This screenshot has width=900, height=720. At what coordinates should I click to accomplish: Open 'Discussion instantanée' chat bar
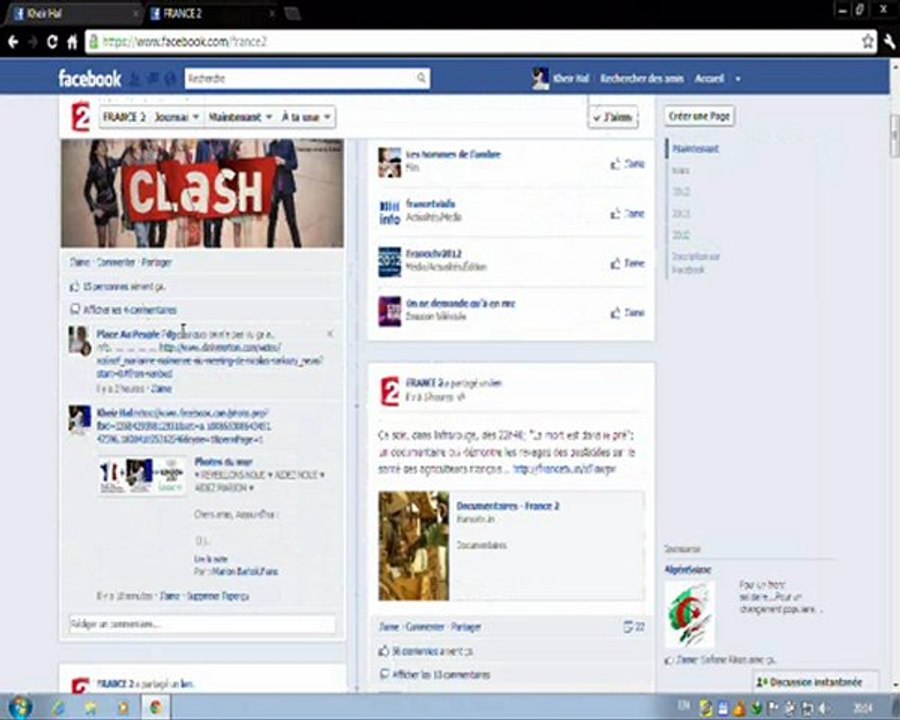(815, 682)
